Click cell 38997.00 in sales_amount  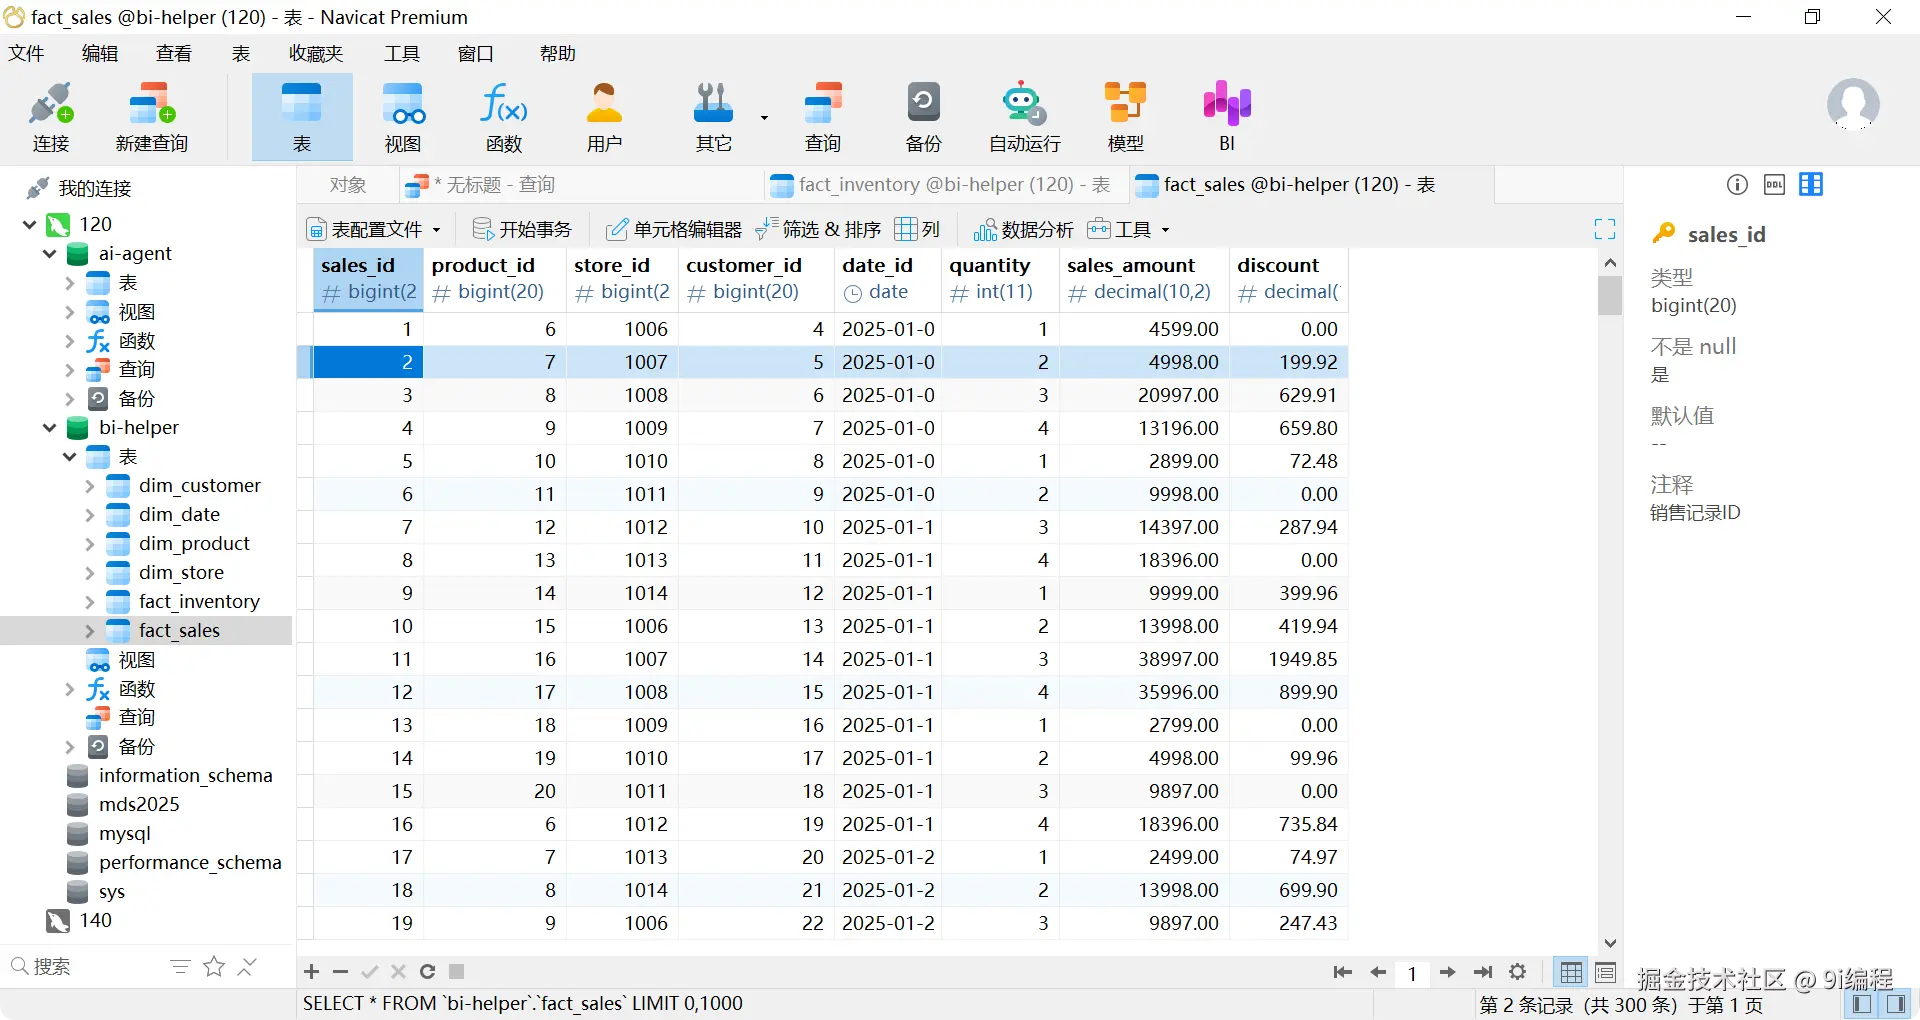(1143, 659)
